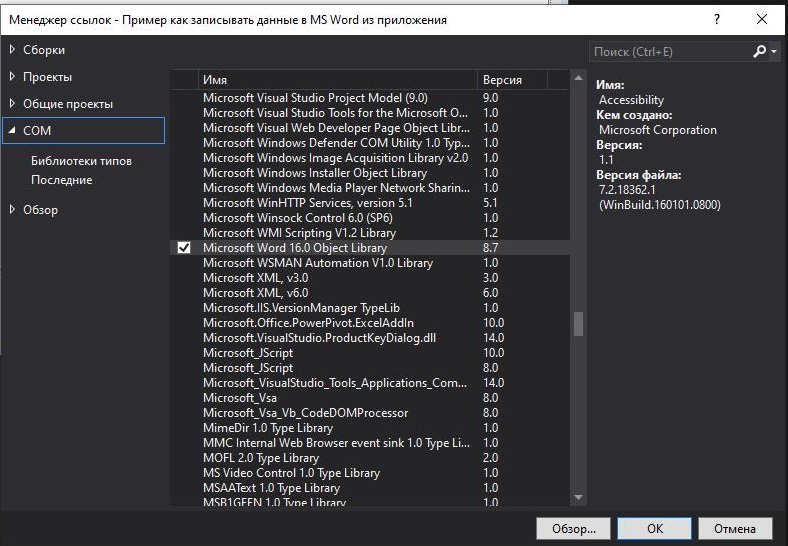Select the COM category

[83, 131]
